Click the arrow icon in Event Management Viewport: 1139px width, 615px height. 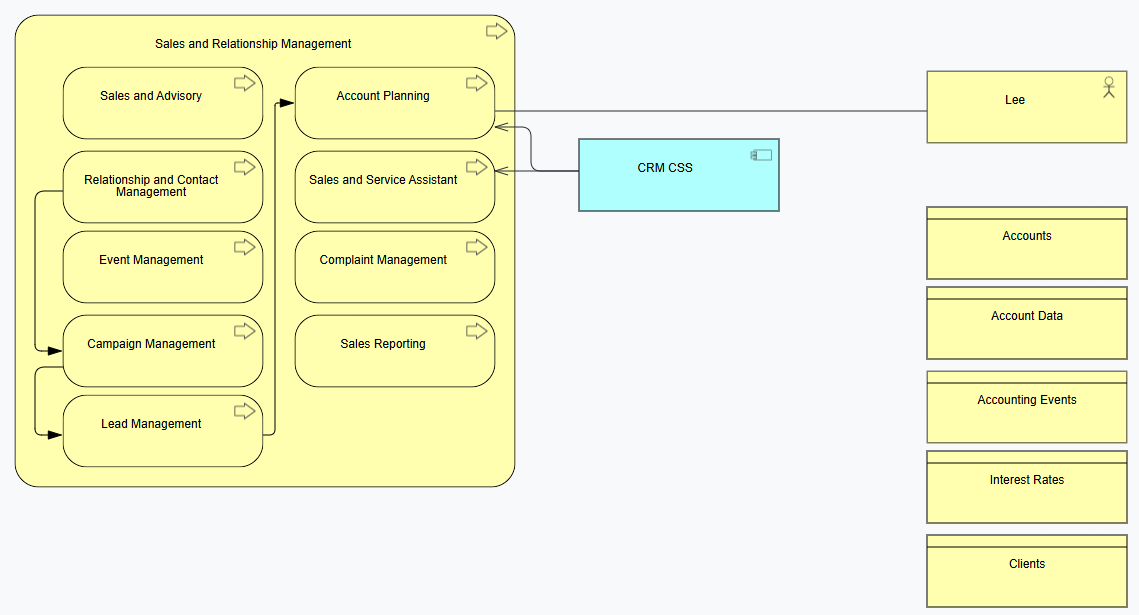[x=245, y=248]
